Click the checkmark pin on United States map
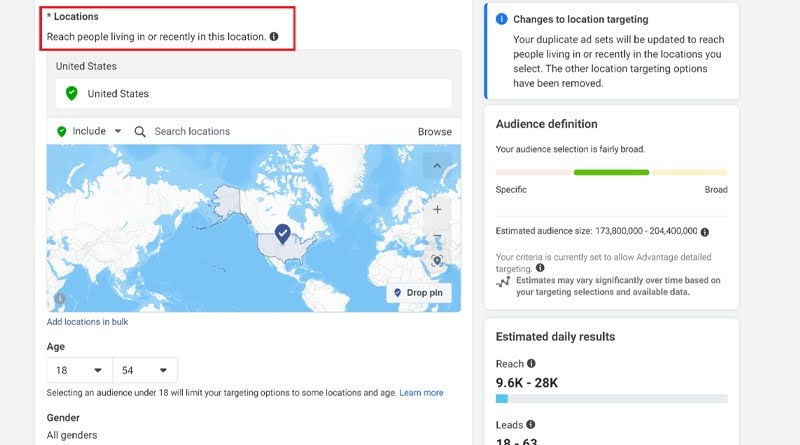The height and width of the screenshot is (445, 800). click(283, 233)
